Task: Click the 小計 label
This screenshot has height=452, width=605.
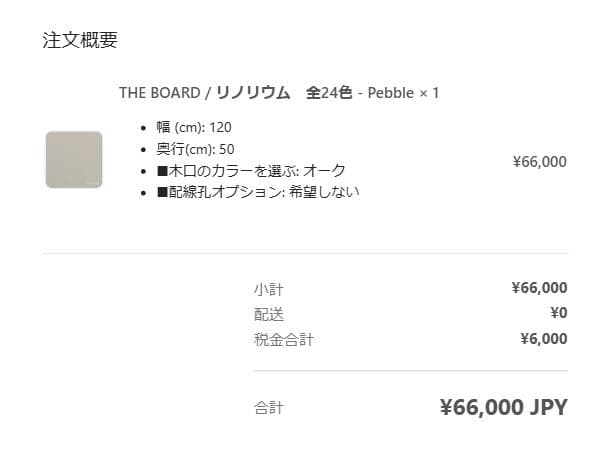Action: [x=269, y=289]
